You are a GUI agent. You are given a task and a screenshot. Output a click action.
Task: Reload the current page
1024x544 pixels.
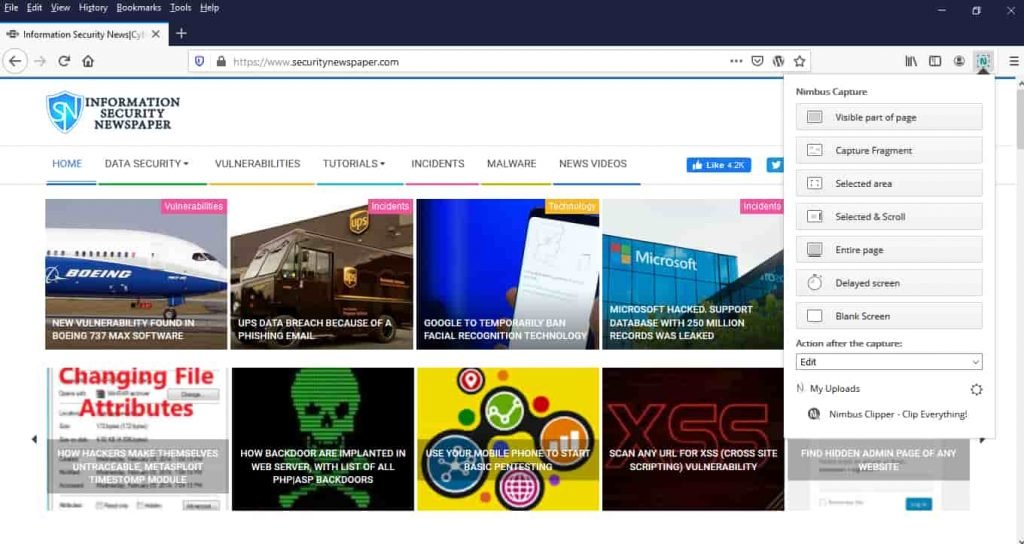64,61
